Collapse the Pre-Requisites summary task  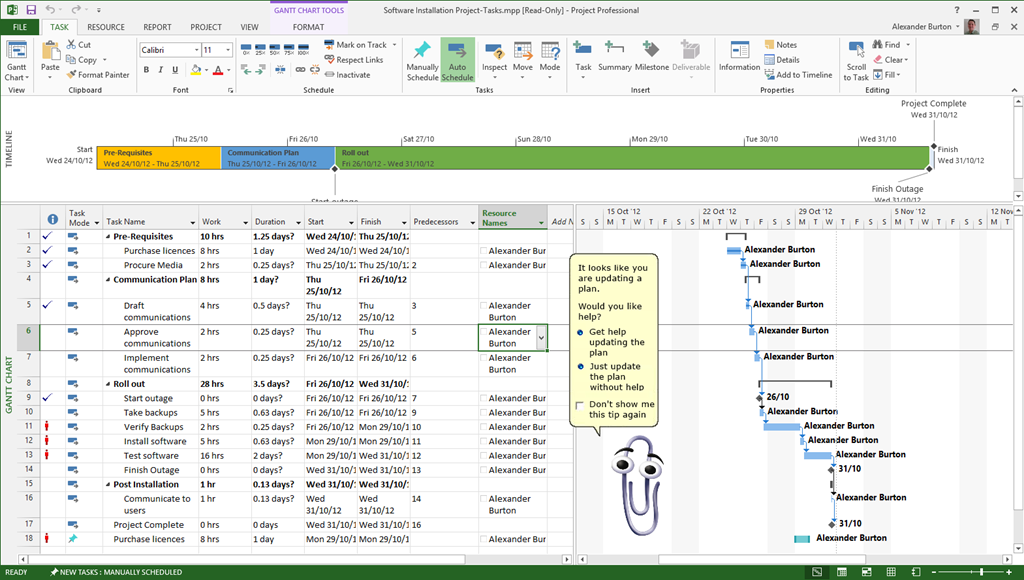pyautogui.click(x=108, y=236)
